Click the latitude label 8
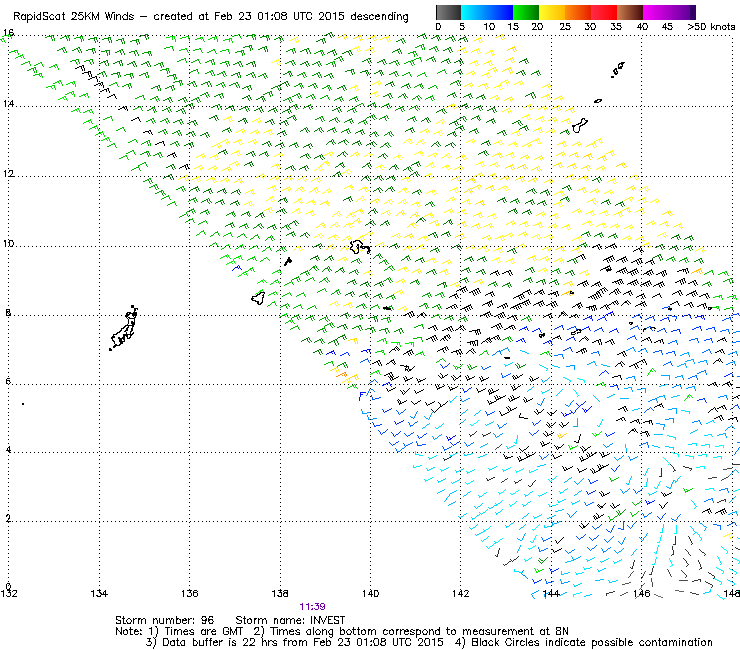Viewport: 740px width, 650px height. pos(8,312)
